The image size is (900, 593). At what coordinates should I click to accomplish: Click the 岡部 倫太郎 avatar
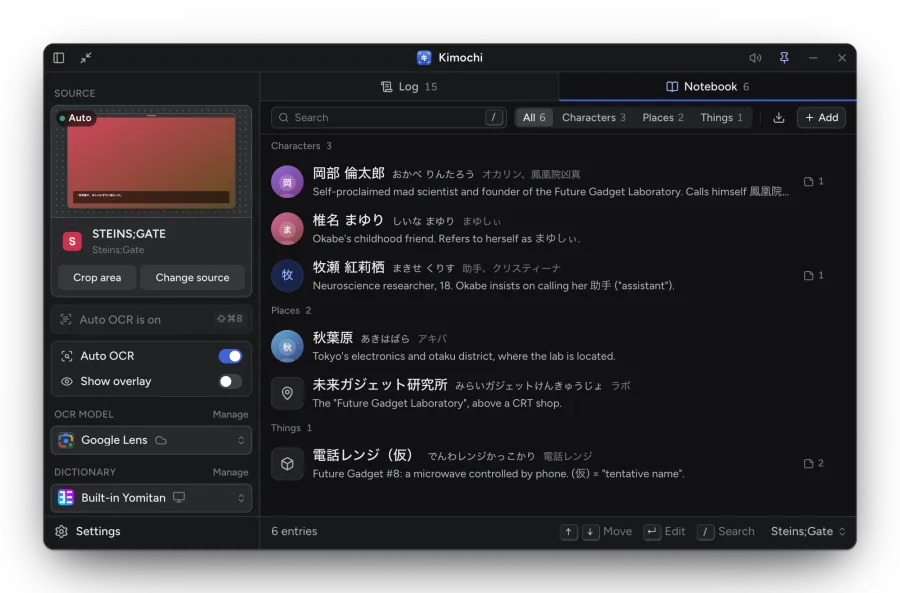coord(287,182)
